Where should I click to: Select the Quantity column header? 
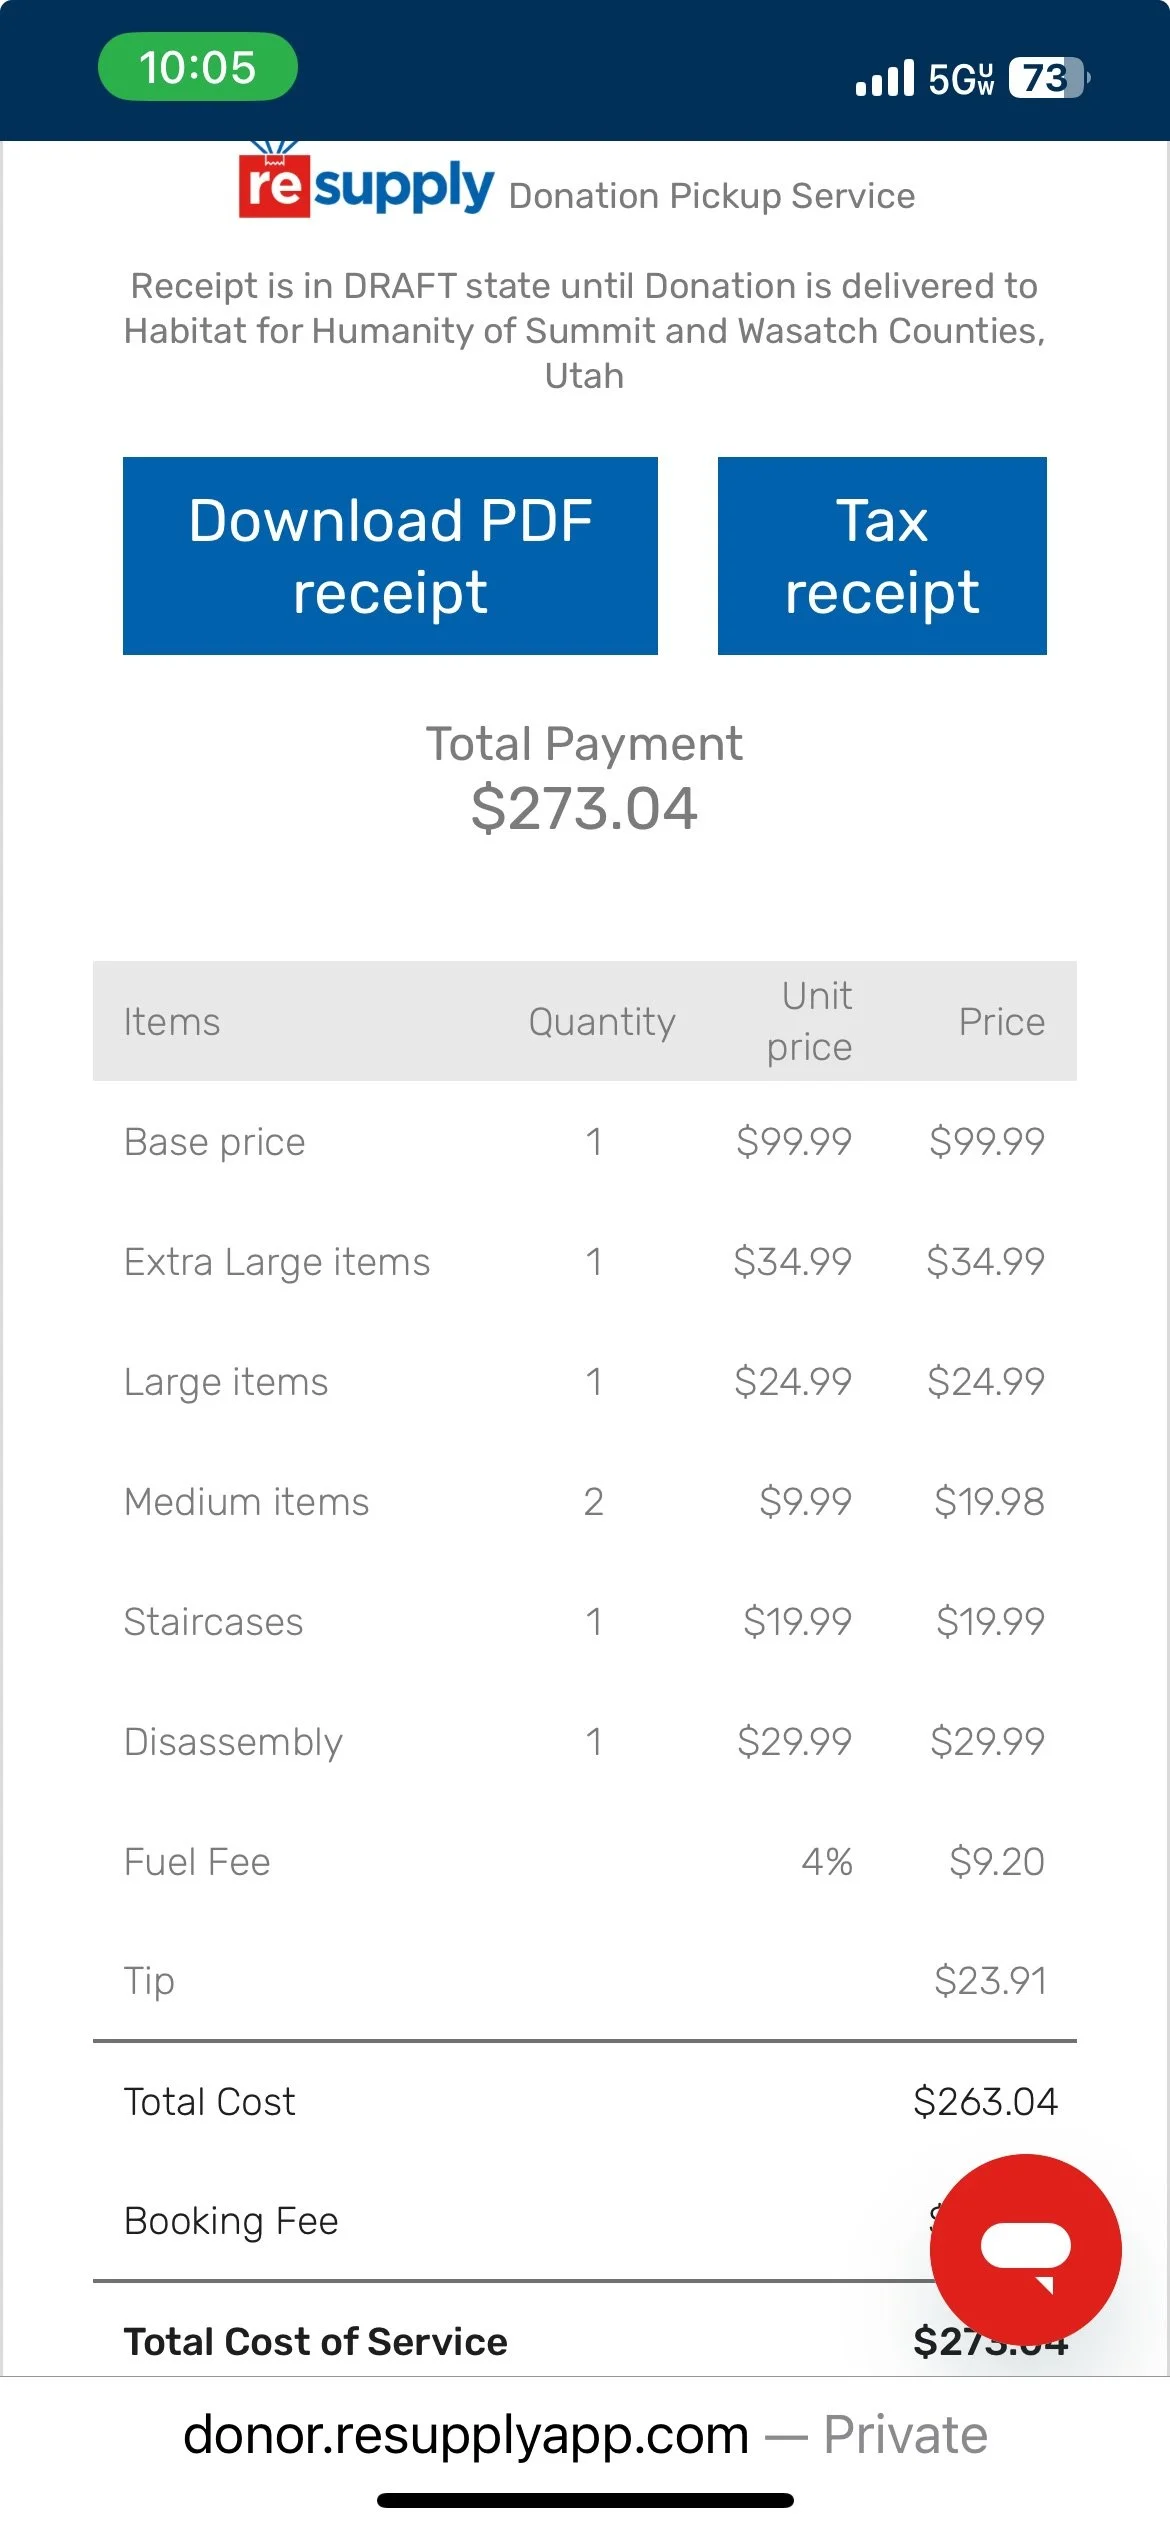click(601, 1022)
